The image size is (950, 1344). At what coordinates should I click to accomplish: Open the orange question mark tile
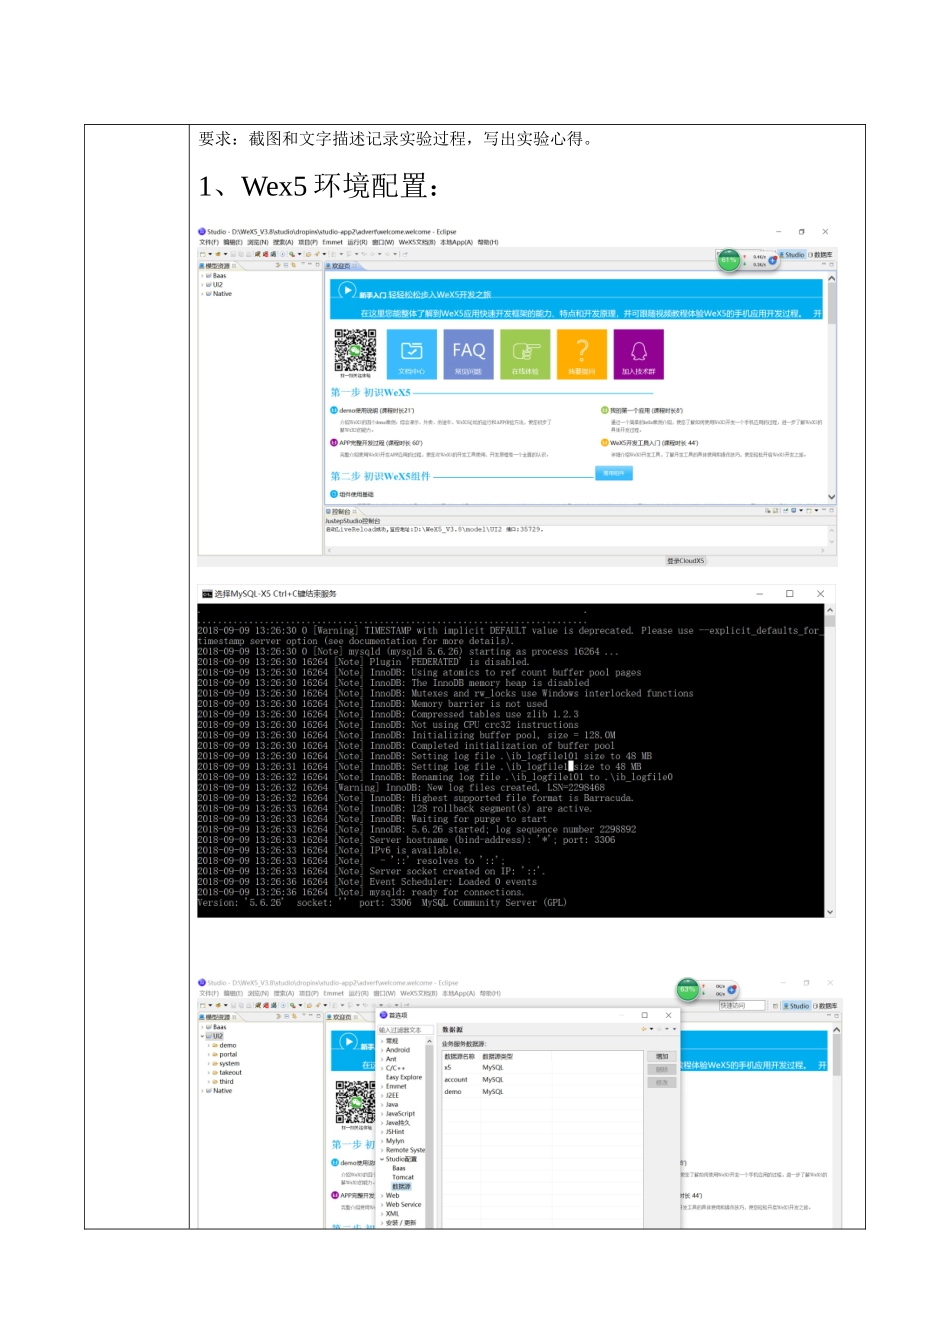582,354
